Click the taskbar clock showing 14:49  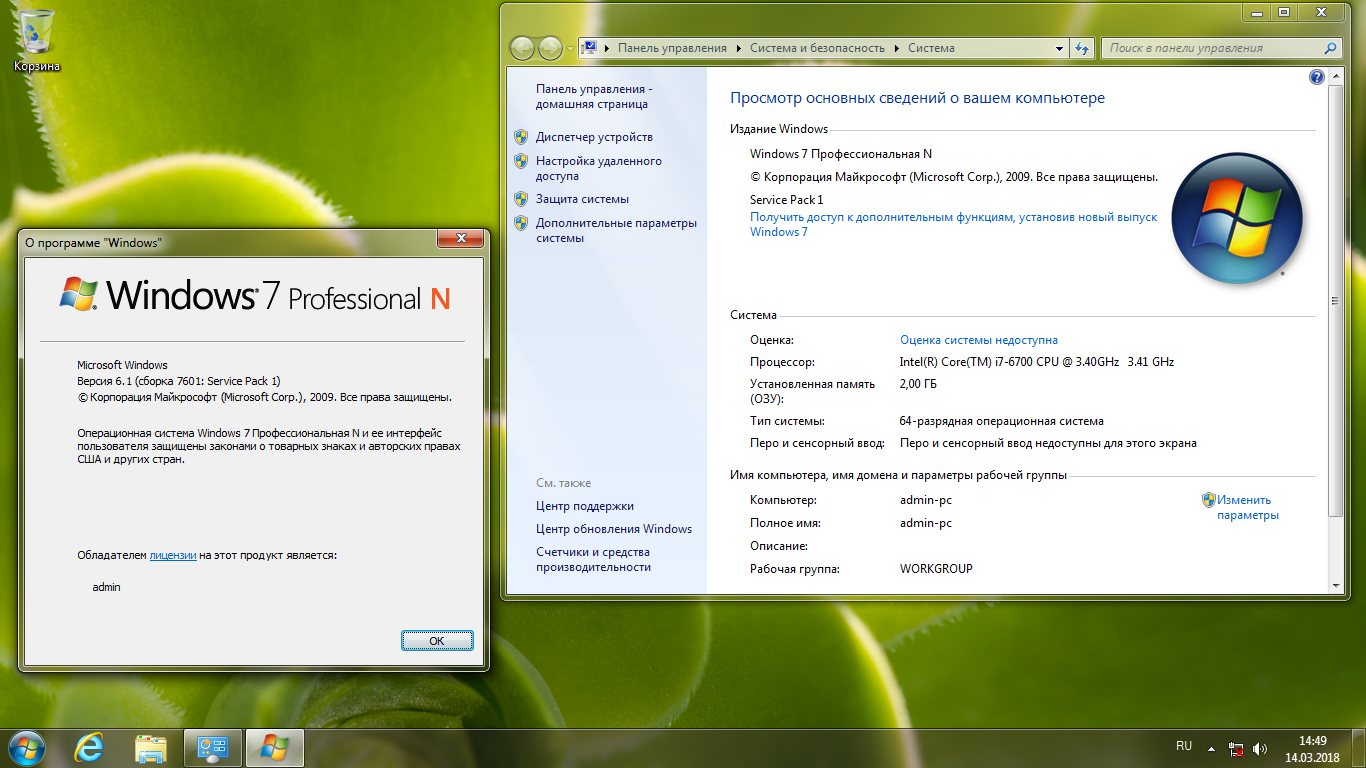[x=1312, y=748]
